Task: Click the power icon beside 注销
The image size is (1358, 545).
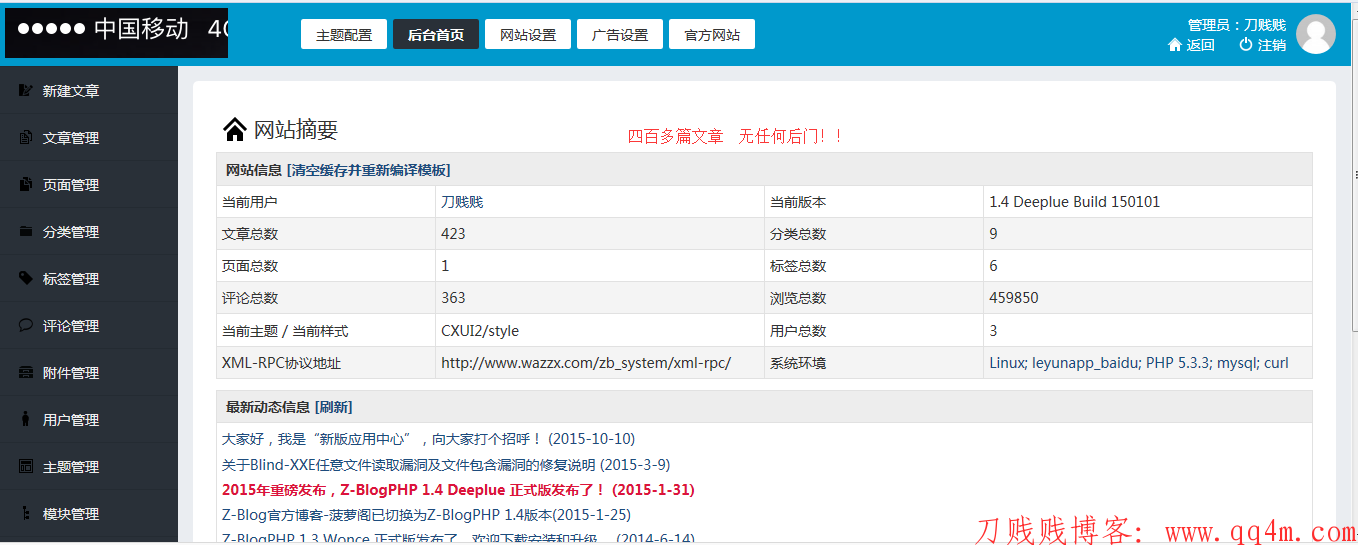Action: coord(1246,45)
